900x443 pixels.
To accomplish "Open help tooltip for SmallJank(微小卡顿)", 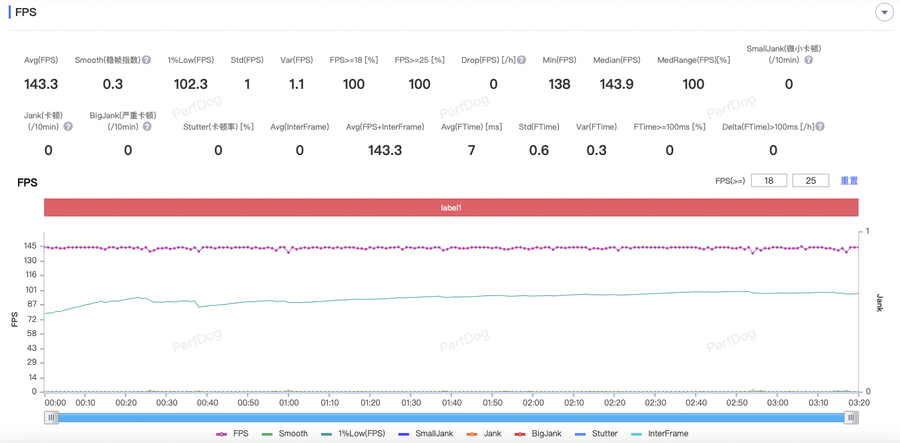I will tap(809, 60).
